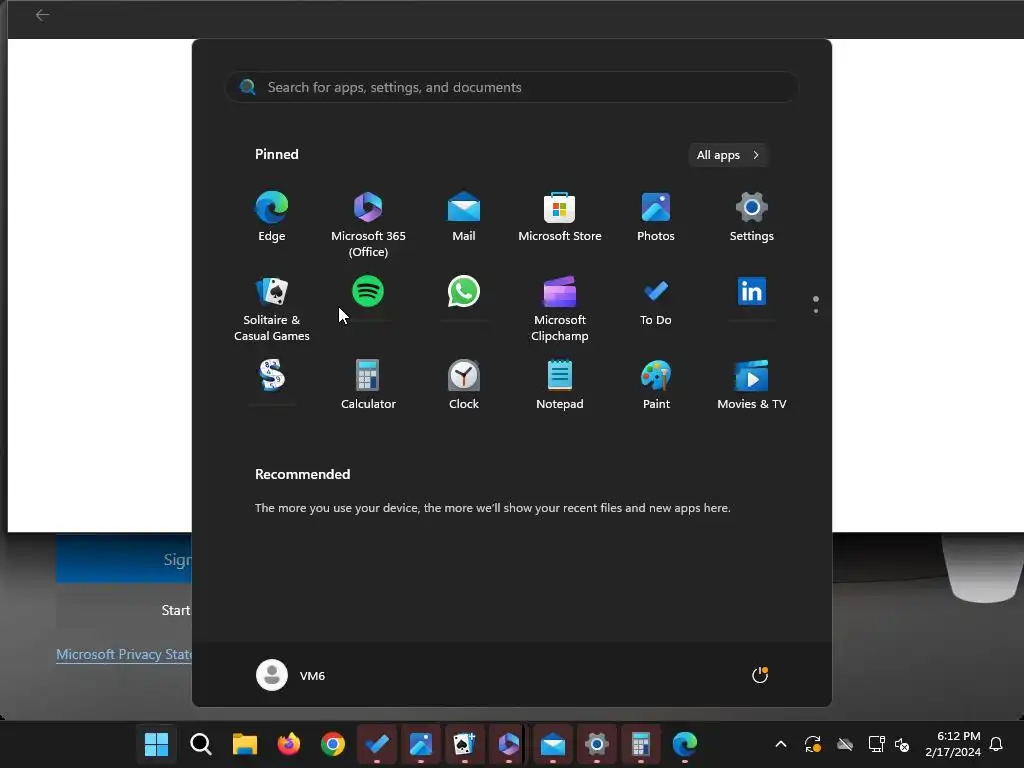Open the pinned Mail app
This screenshot has height=768, width=1024.
(x=464, y=217)
